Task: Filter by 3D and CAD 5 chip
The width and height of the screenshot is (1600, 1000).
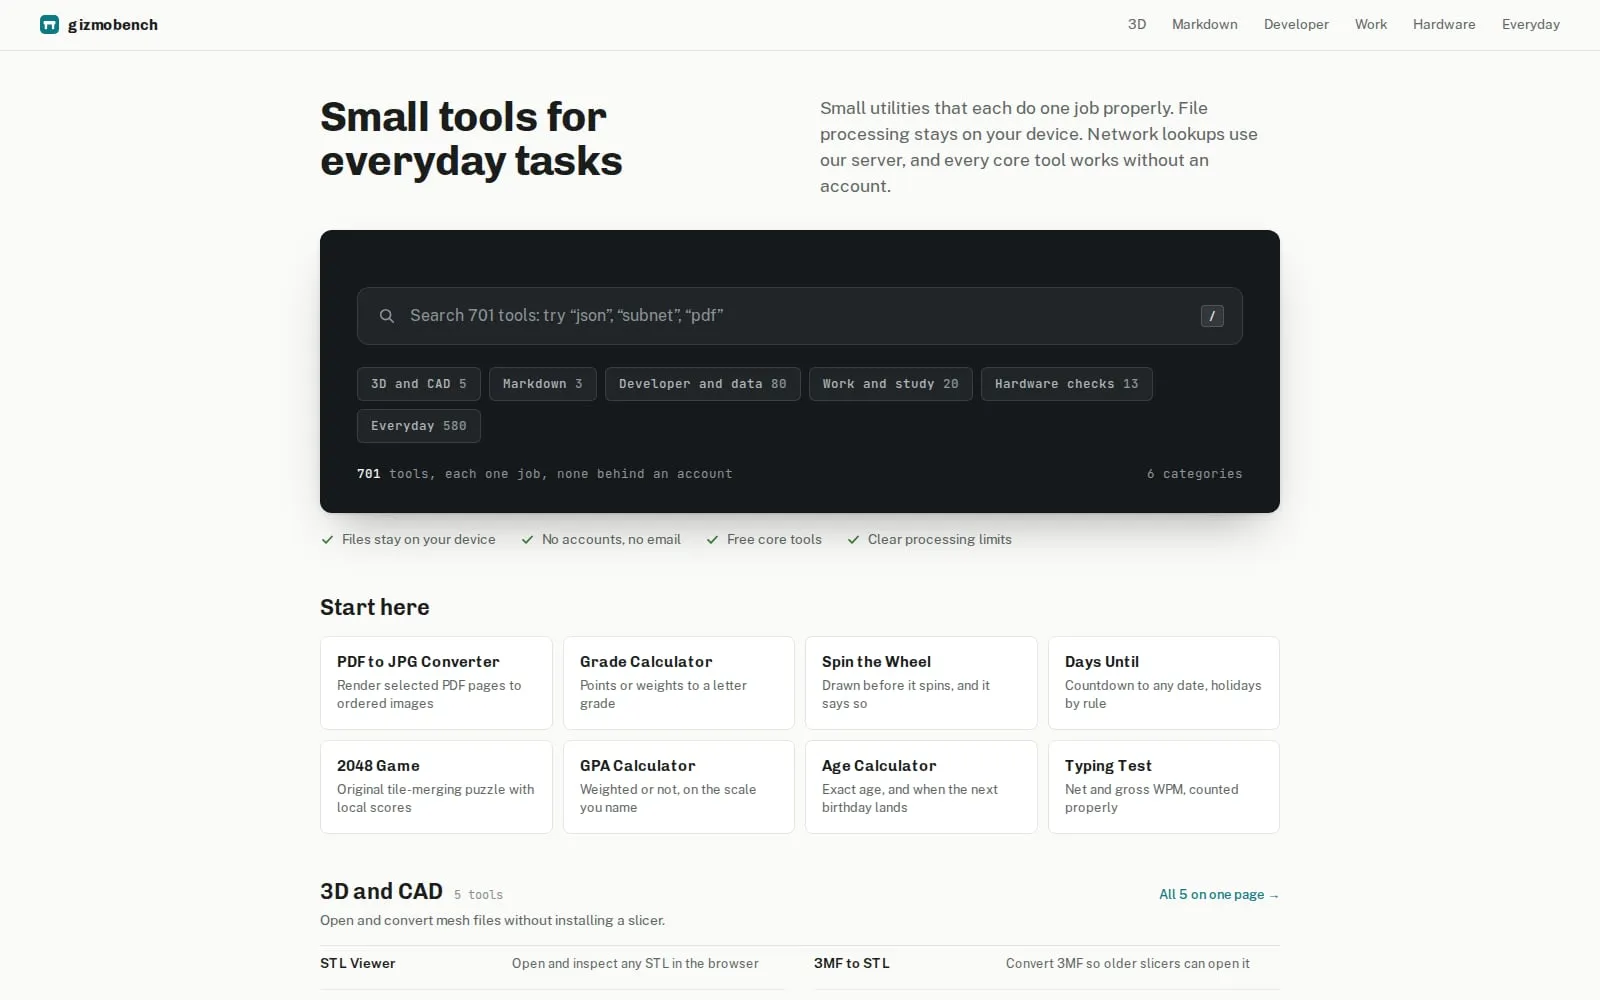Action: click(418, 384)
